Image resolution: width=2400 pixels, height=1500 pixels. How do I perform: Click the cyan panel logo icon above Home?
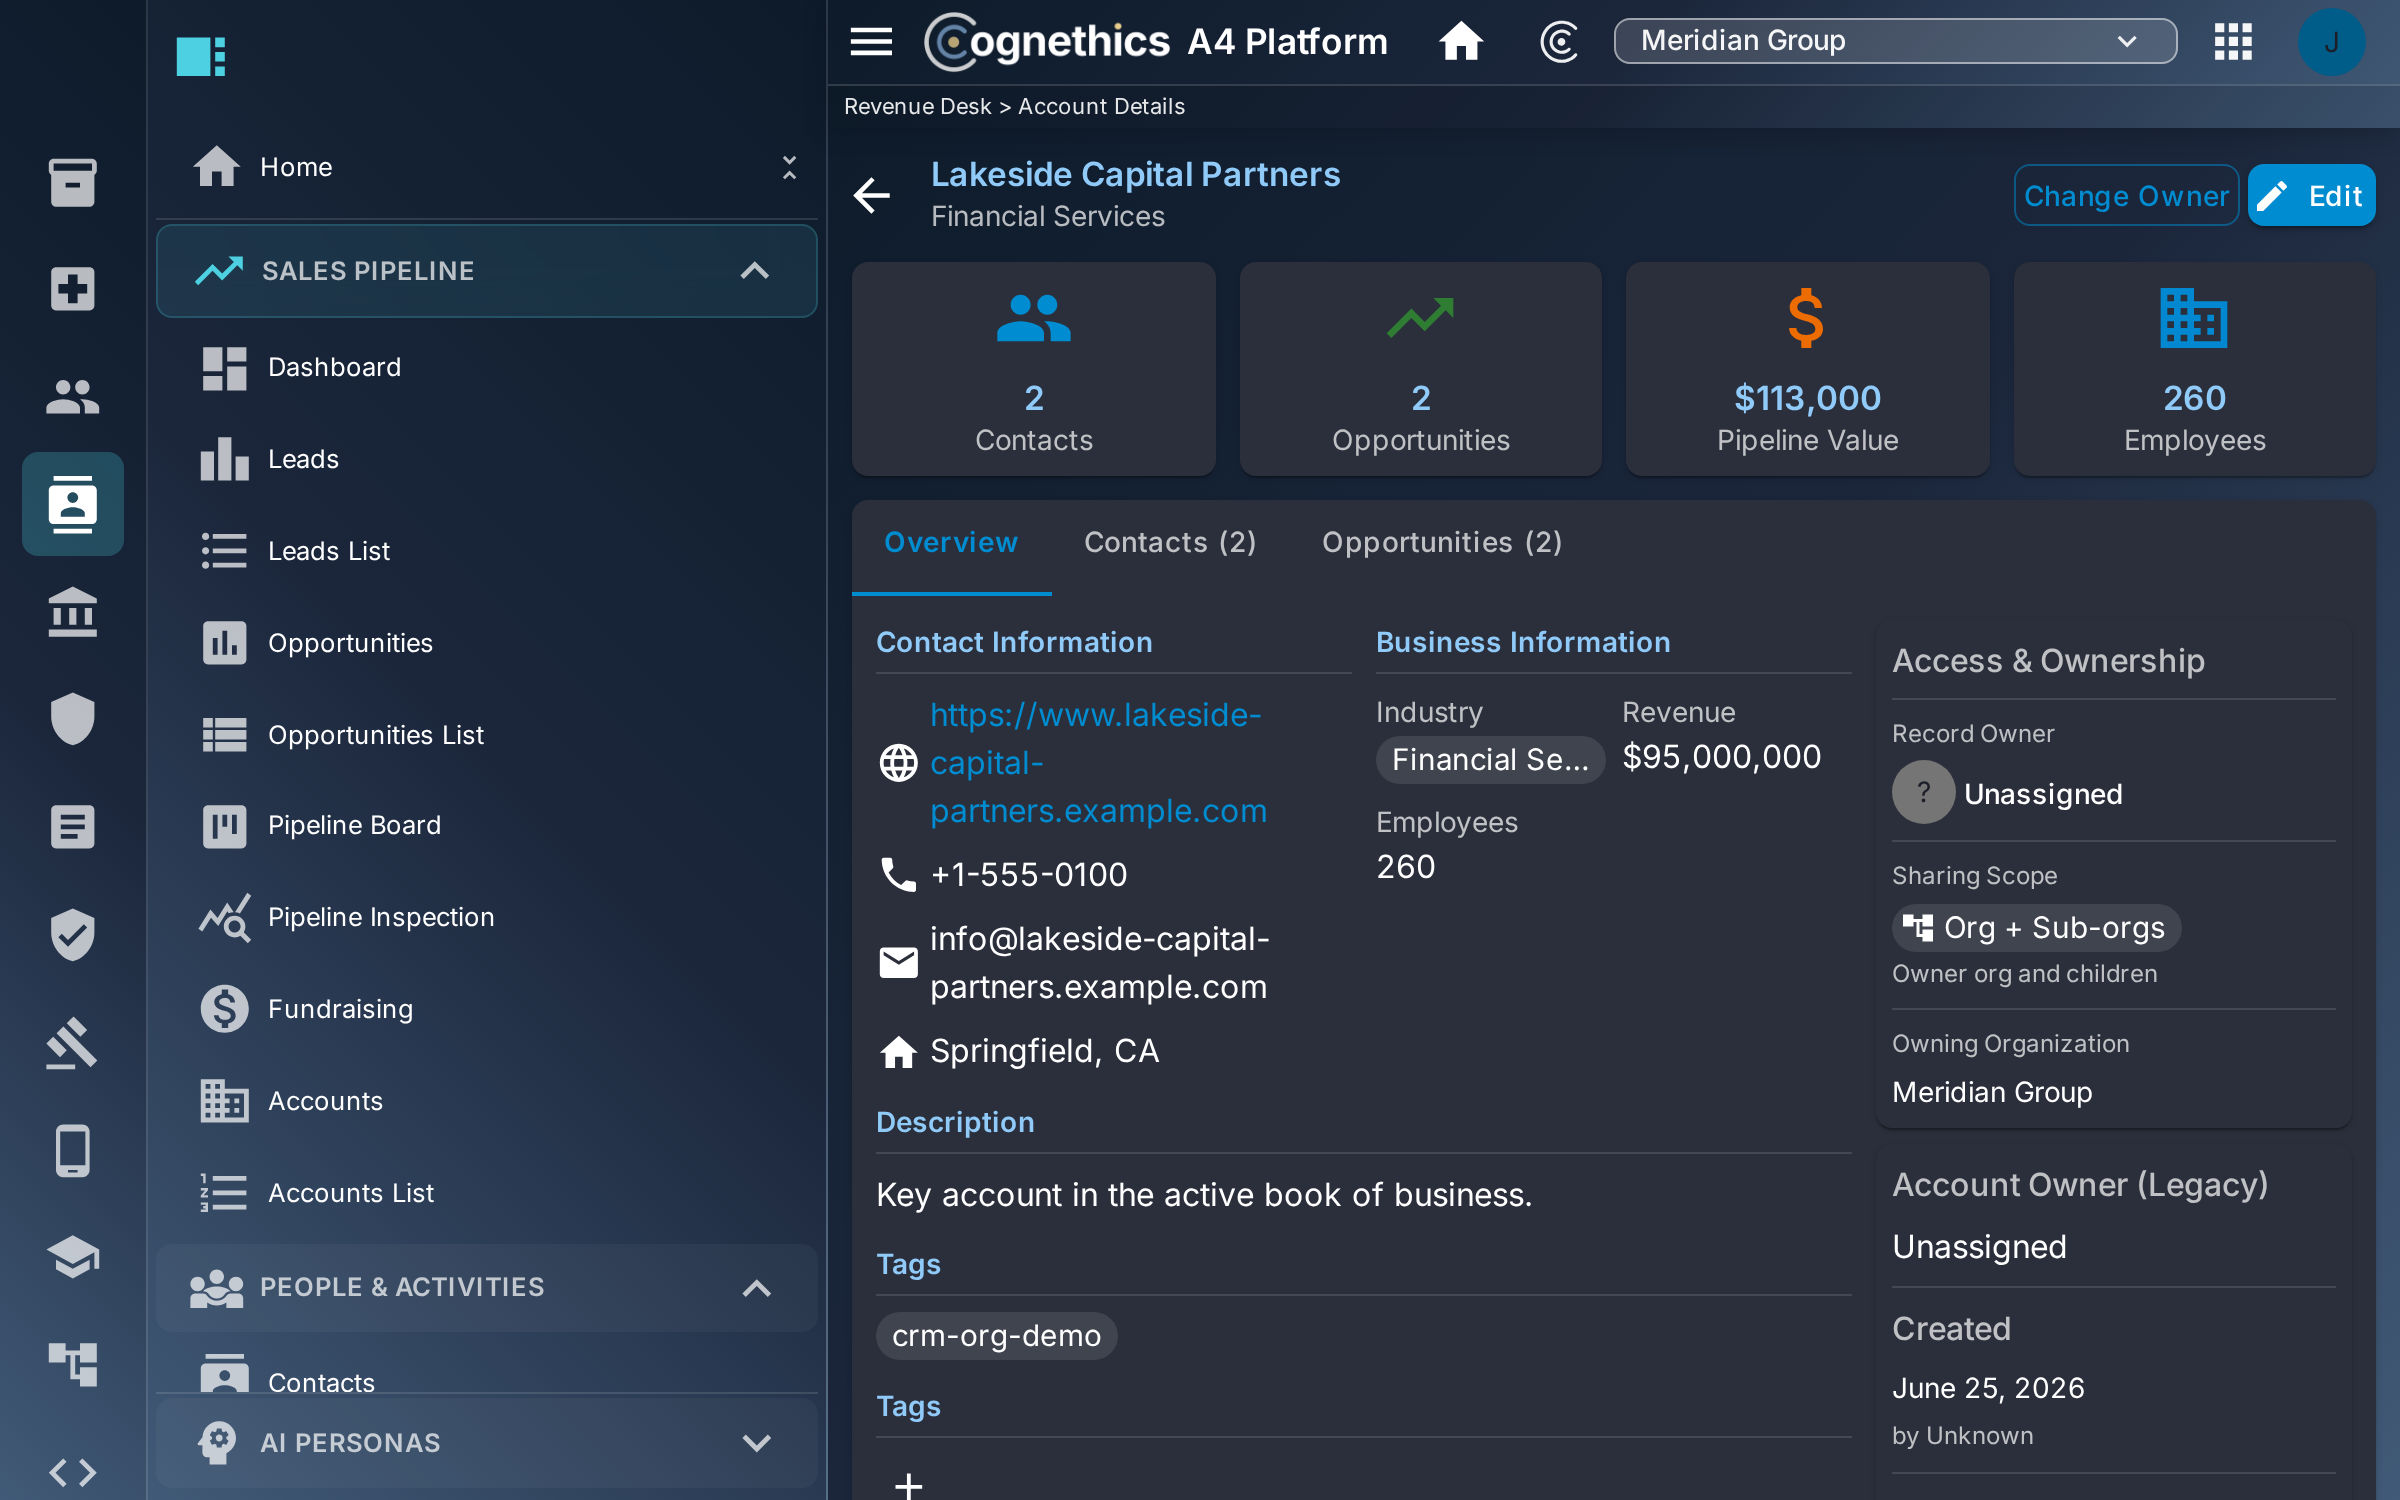[x=201, y=56]
